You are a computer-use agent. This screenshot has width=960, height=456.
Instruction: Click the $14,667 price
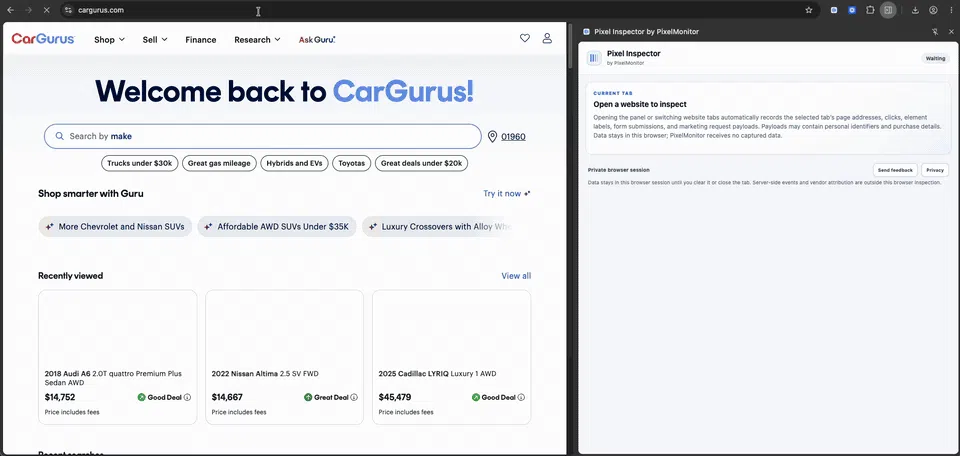point(227,397)
